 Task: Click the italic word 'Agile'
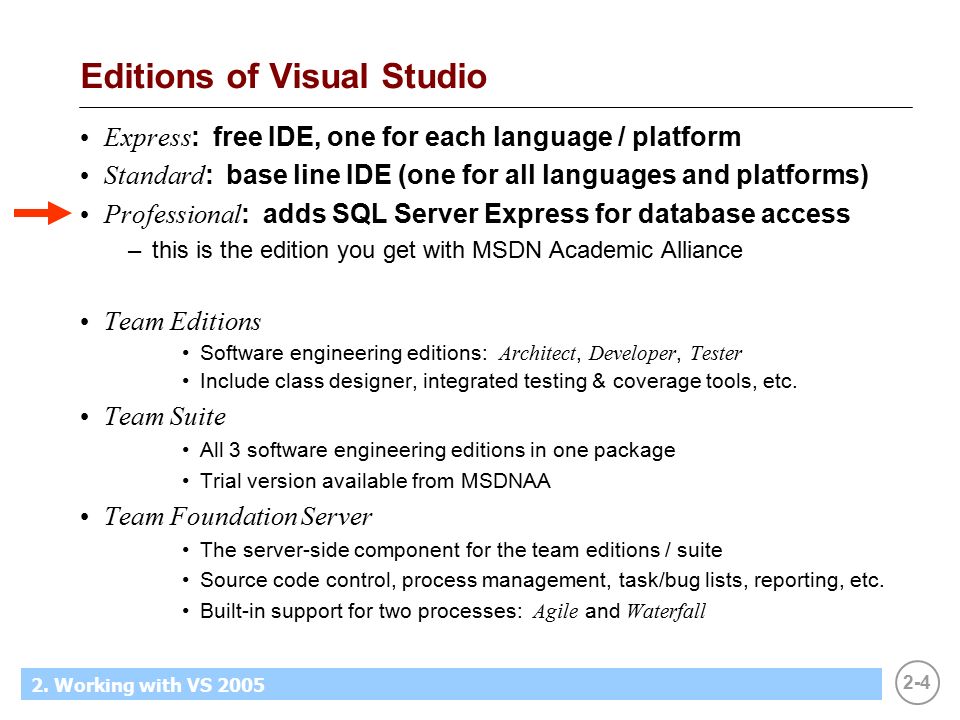(x=555, y=612)
